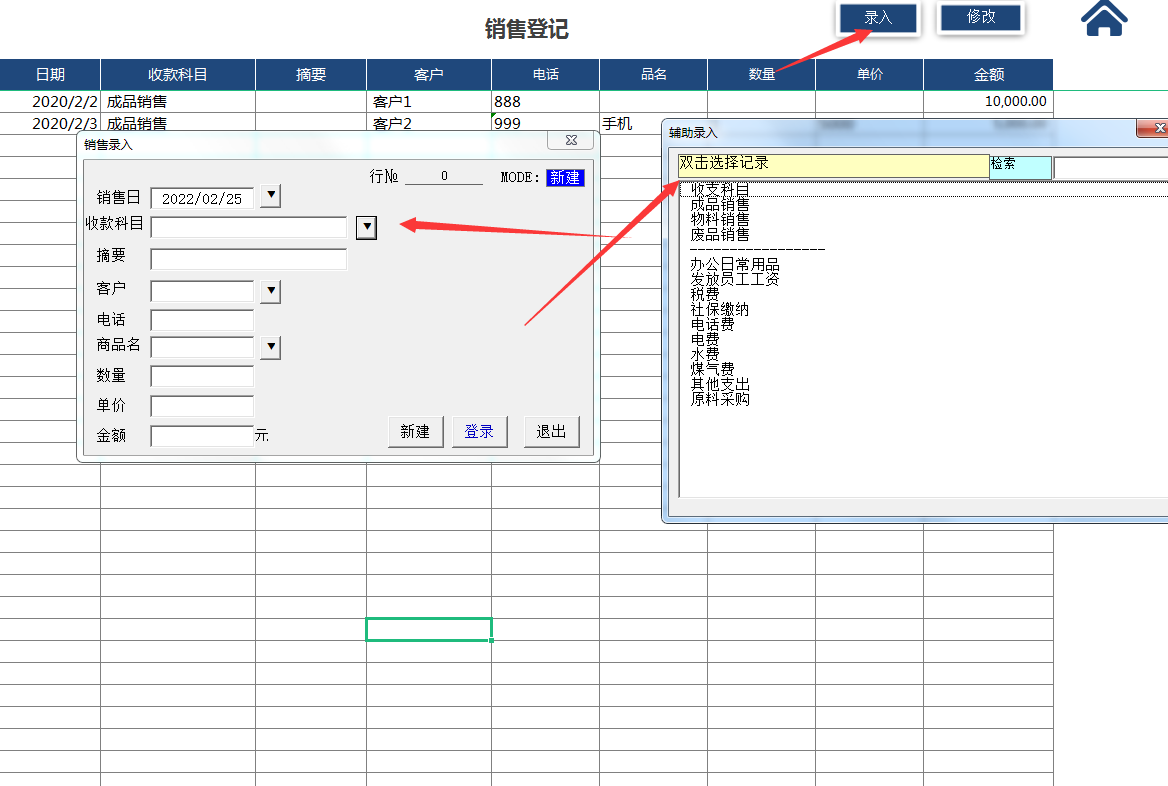Click the 商品名 input field
Image resolution: width=1168 pixels, height=786 pixels.
(202, 347)
